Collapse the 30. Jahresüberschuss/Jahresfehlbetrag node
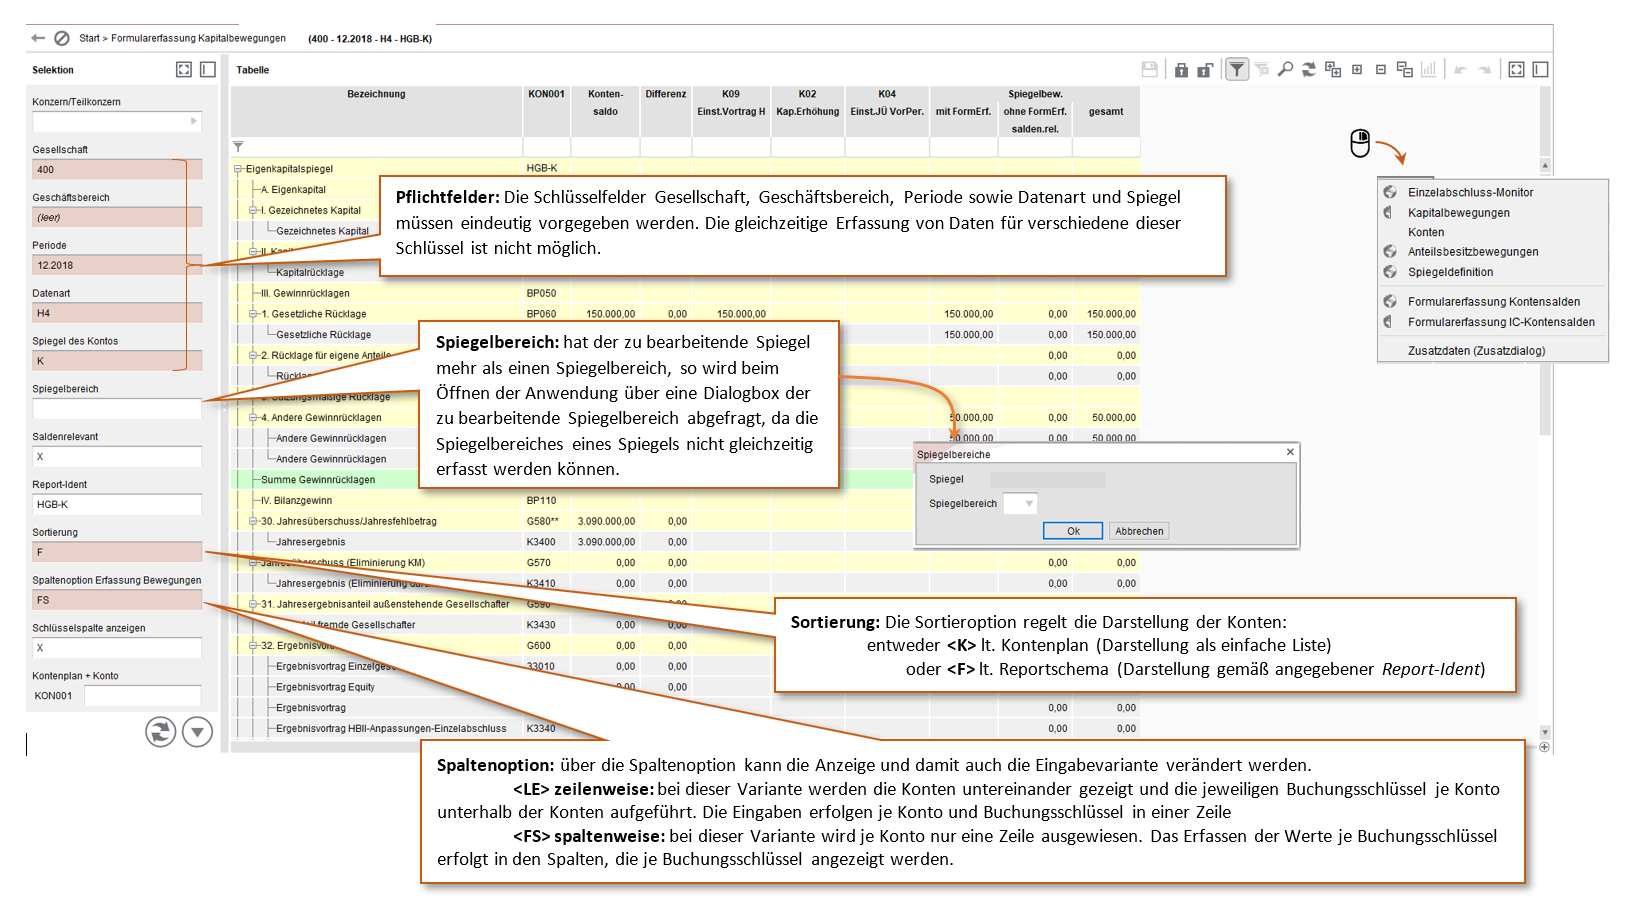 pos(254,521)
